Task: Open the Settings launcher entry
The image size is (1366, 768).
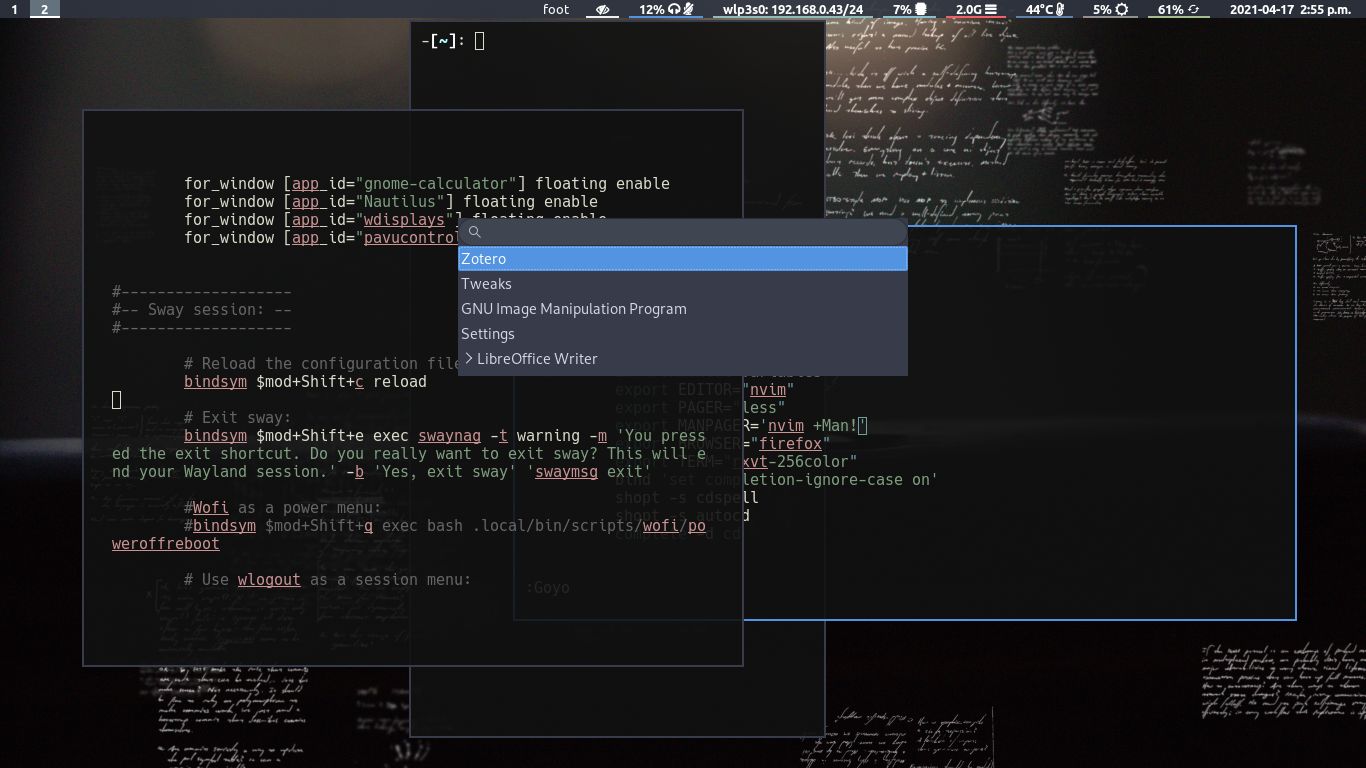Action: coord(488,333)
